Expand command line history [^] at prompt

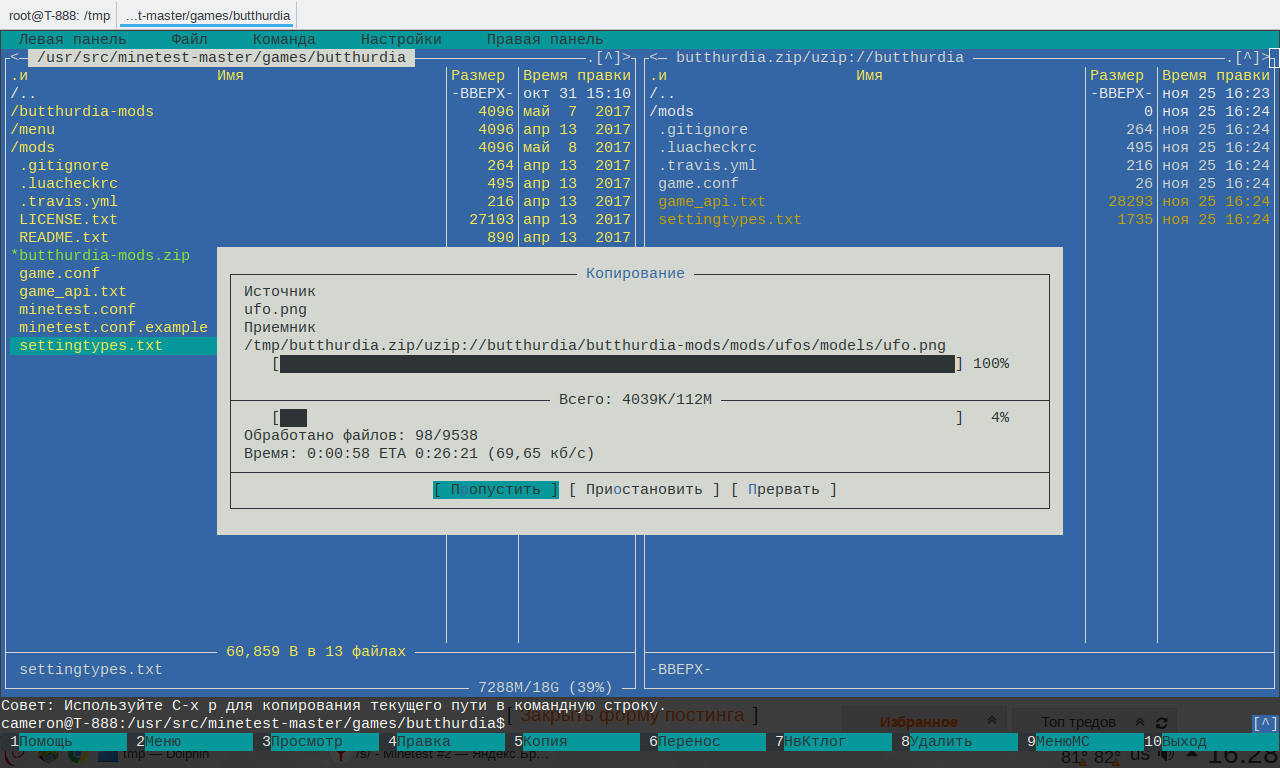[1264, 723]
